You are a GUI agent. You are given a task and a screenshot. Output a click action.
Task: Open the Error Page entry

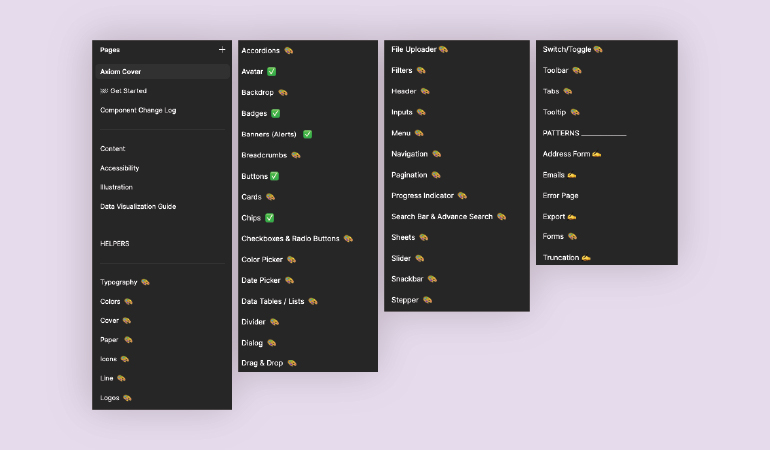[x=560, y=196]
